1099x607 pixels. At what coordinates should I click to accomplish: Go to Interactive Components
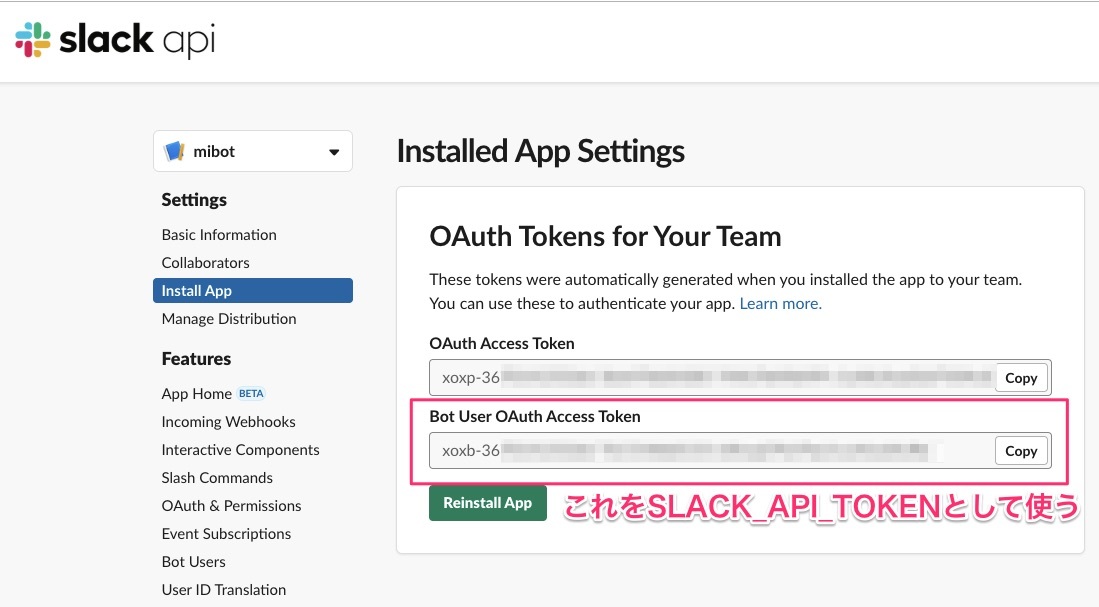(x=240, y=450)
